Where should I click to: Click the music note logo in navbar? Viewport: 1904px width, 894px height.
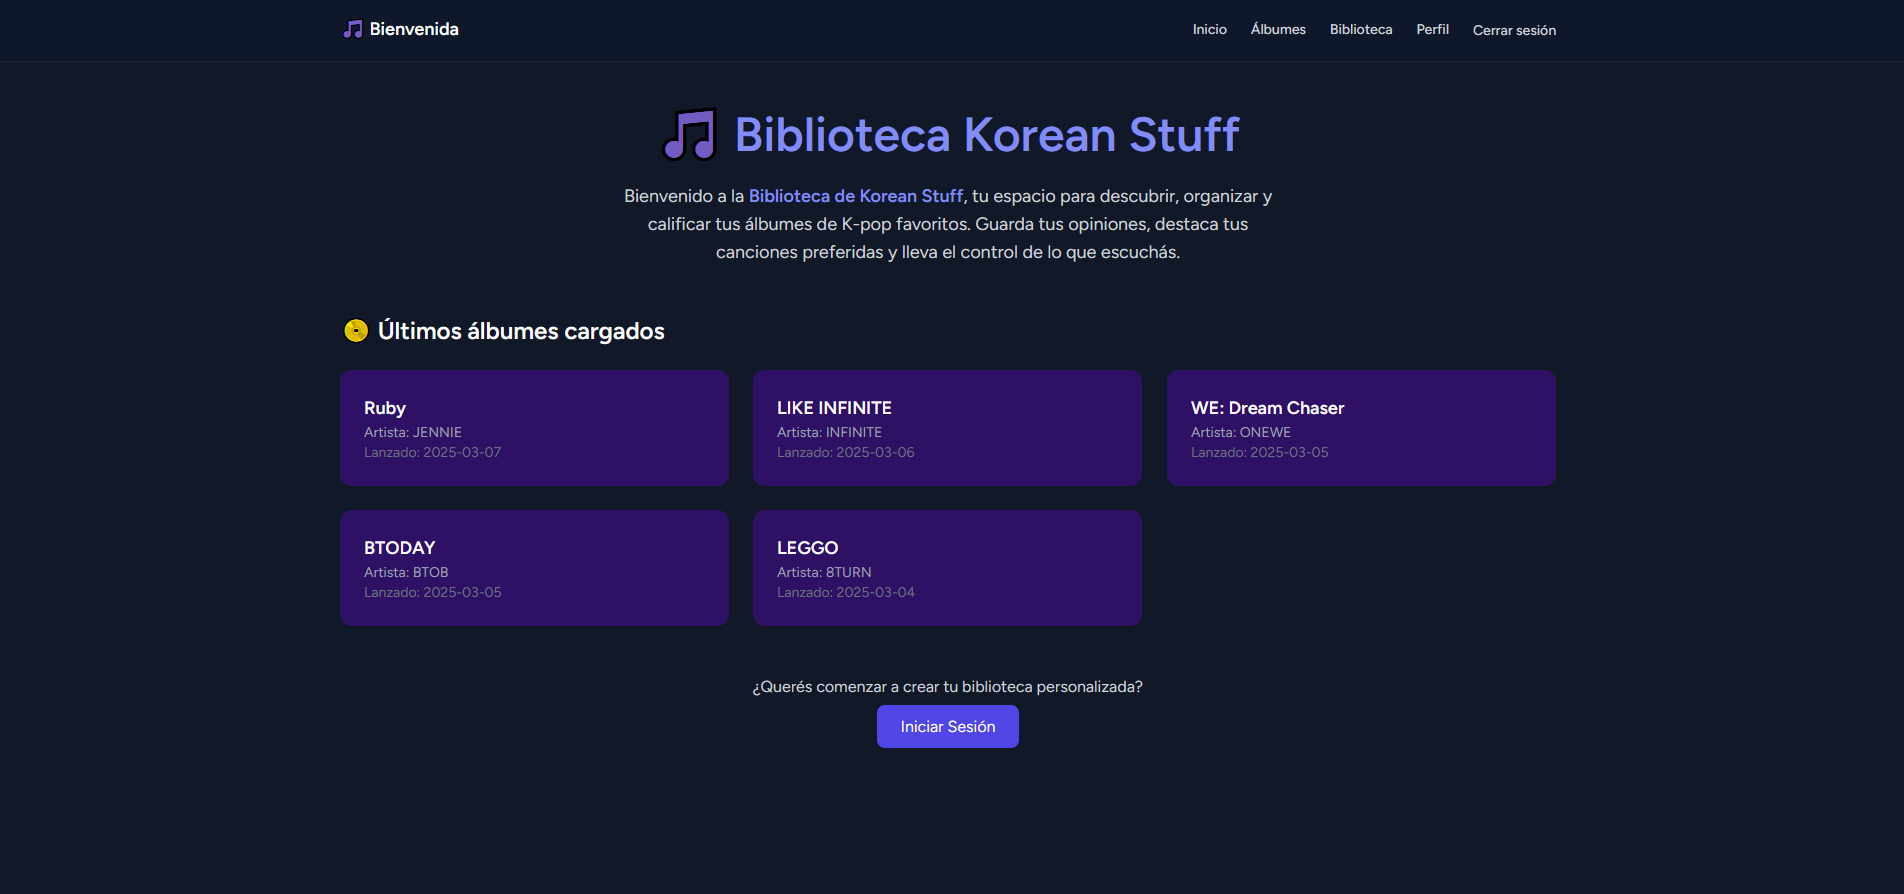(x=353, y=29)
